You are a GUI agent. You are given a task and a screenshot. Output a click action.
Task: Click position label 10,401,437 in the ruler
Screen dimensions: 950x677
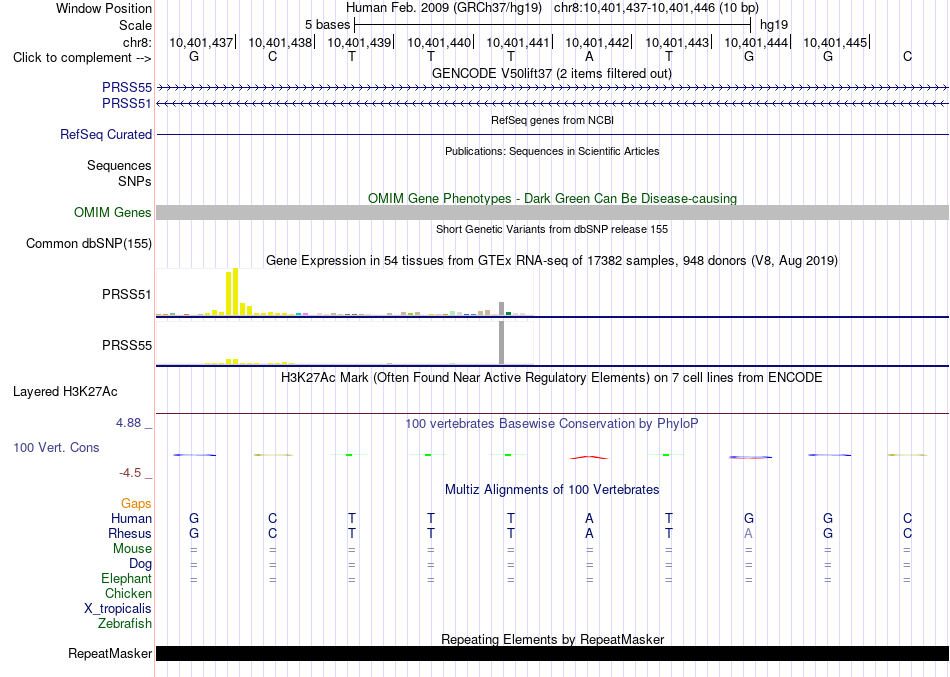201,42
